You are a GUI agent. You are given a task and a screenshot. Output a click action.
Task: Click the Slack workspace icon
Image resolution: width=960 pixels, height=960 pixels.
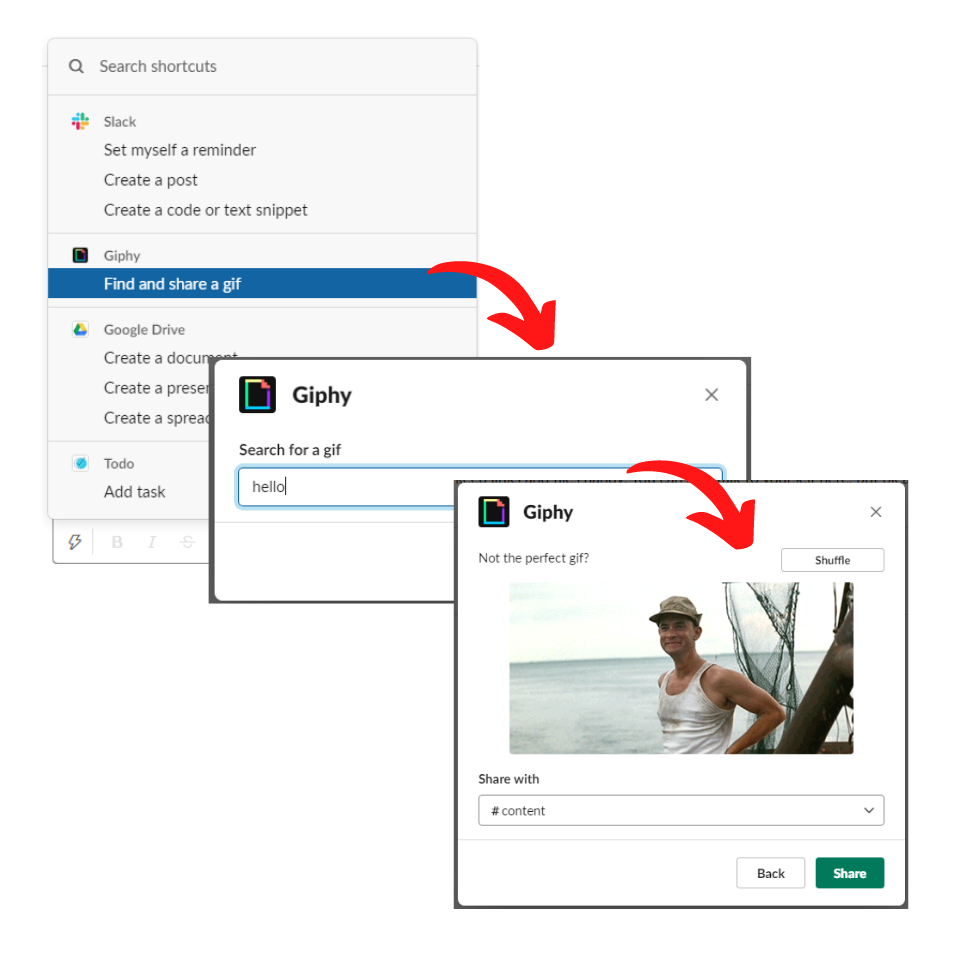(x=80, y=121)
